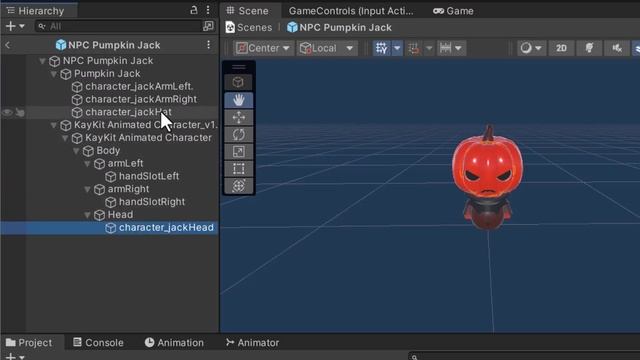Select the Transform tool
This screenshot has height=360, width=640.
pos(239,186)
